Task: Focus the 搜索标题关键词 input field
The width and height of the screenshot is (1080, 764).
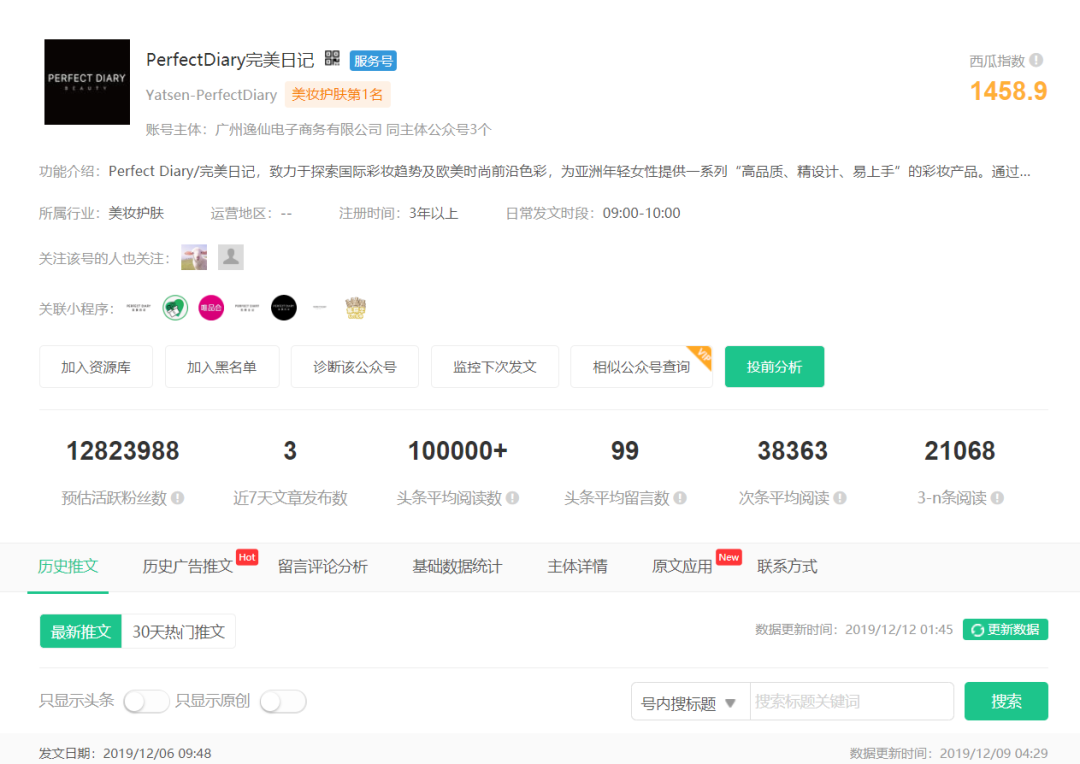Action: point(851,701)
